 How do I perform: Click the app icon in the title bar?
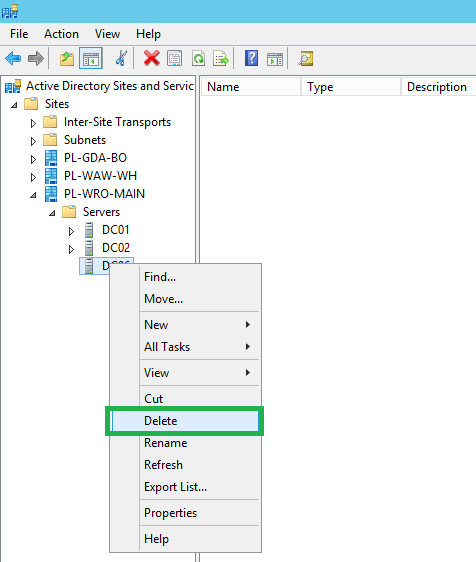(x=10, y=11)
